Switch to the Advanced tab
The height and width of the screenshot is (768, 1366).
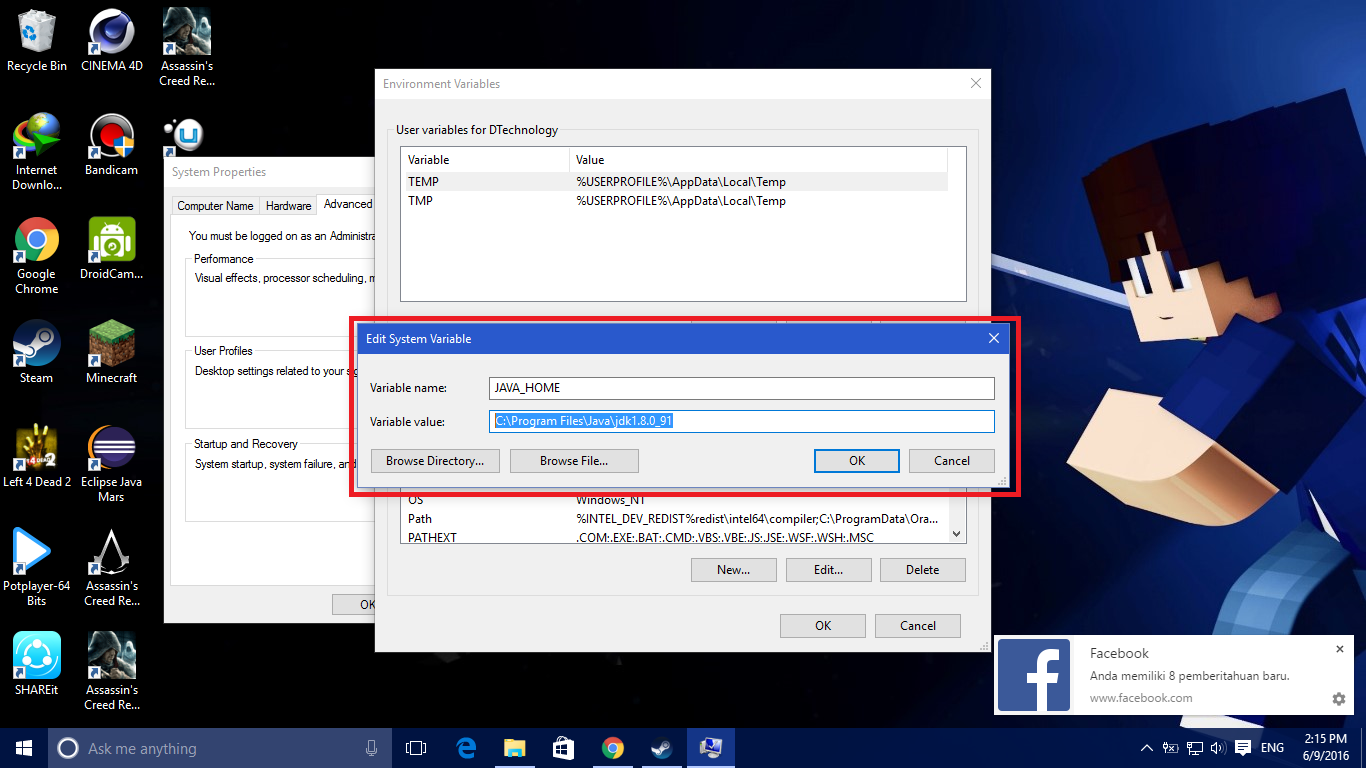[x=347, y=204]
